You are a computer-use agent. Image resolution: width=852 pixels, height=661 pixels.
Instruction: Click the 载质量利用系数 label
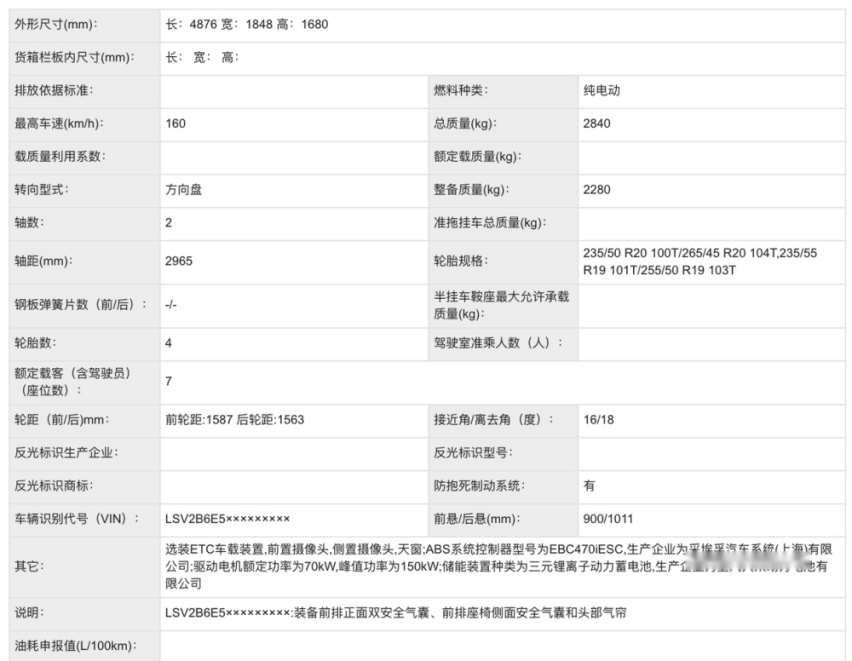click(x=60, y=157)
